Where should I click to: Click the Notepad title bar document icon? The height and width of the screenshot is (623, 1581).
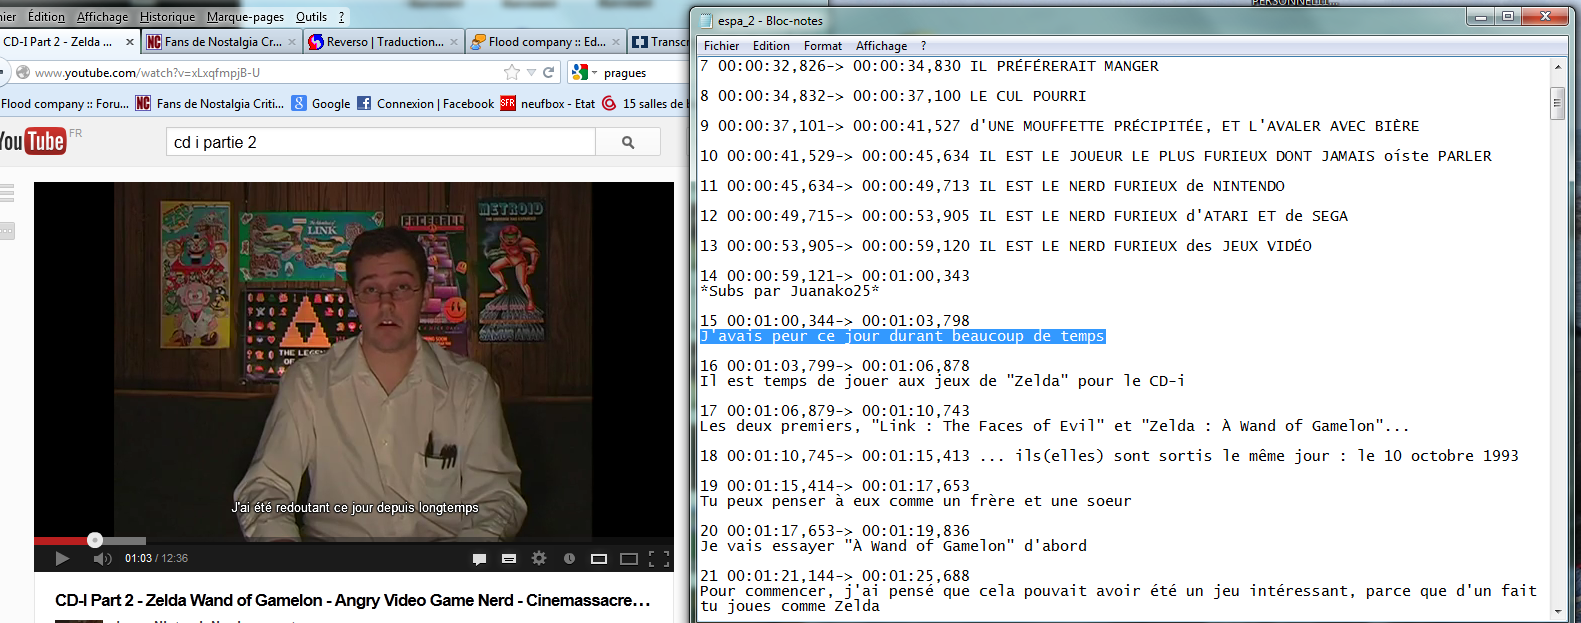[x=707, y=20]
